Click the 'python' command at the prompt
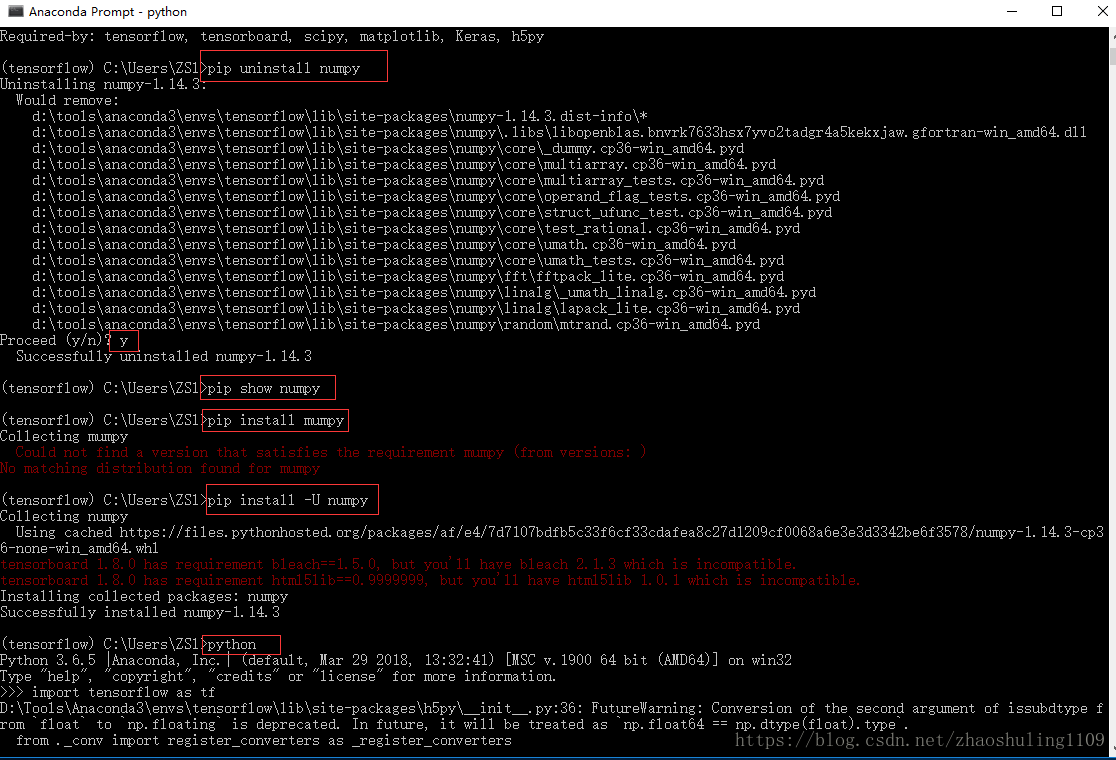Viewport: 1116px width, 760px height. 231,645
